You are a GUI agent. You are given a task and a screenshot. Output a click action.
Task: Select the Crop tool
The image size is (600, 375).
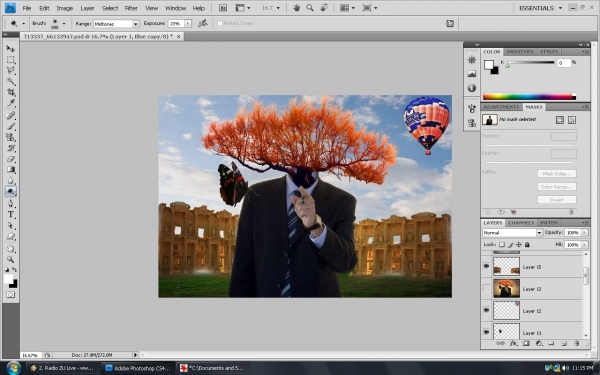(10, 92)
